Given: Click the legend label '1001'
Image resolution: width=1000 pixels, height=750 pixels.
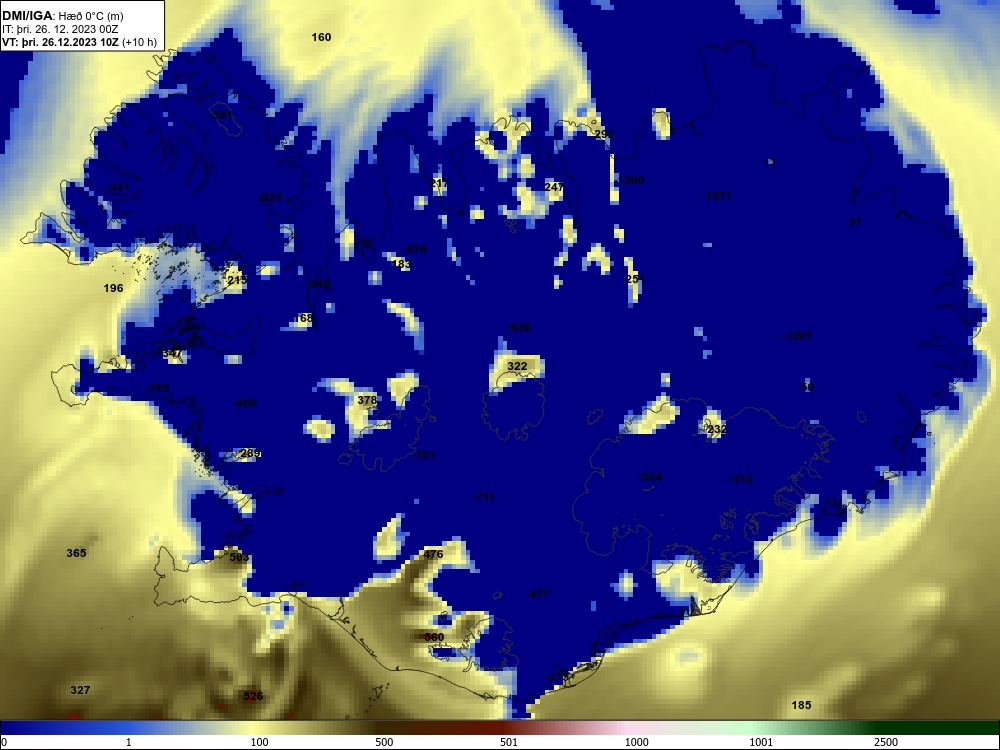Looking at the screenshot, I should click(x=761, y=742).
